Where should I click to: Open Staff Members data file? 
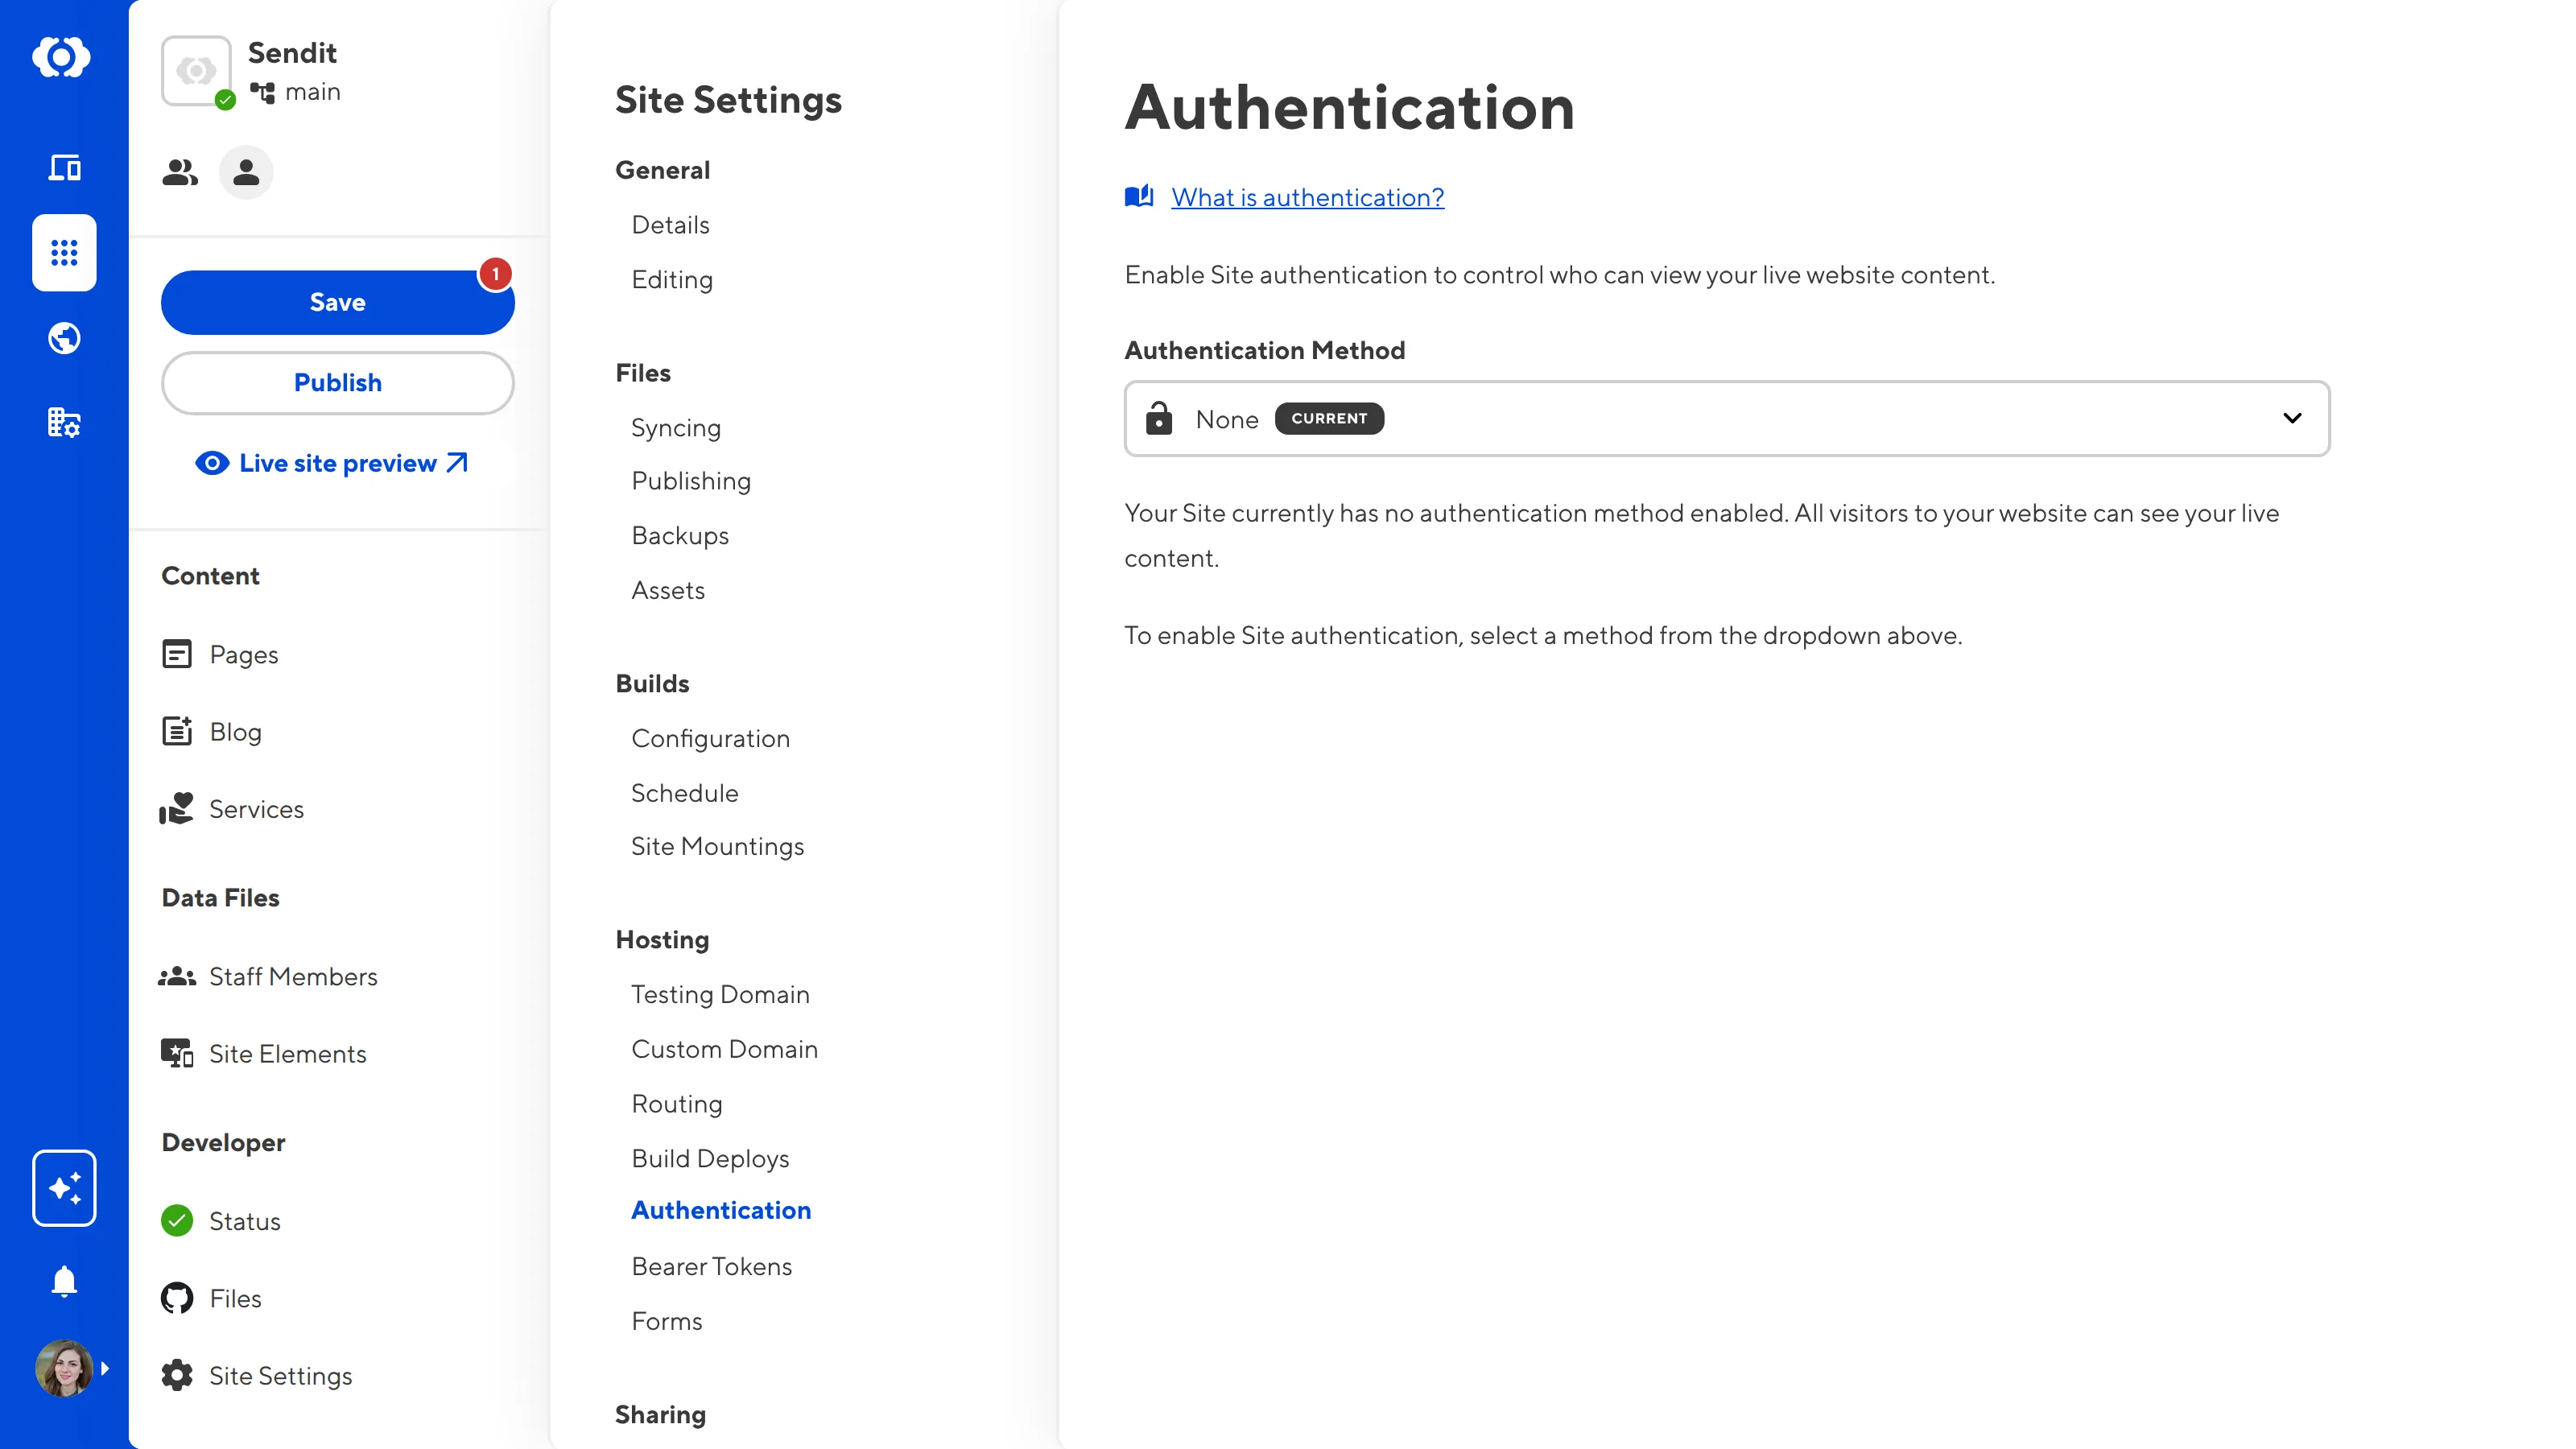pos(292,976)
